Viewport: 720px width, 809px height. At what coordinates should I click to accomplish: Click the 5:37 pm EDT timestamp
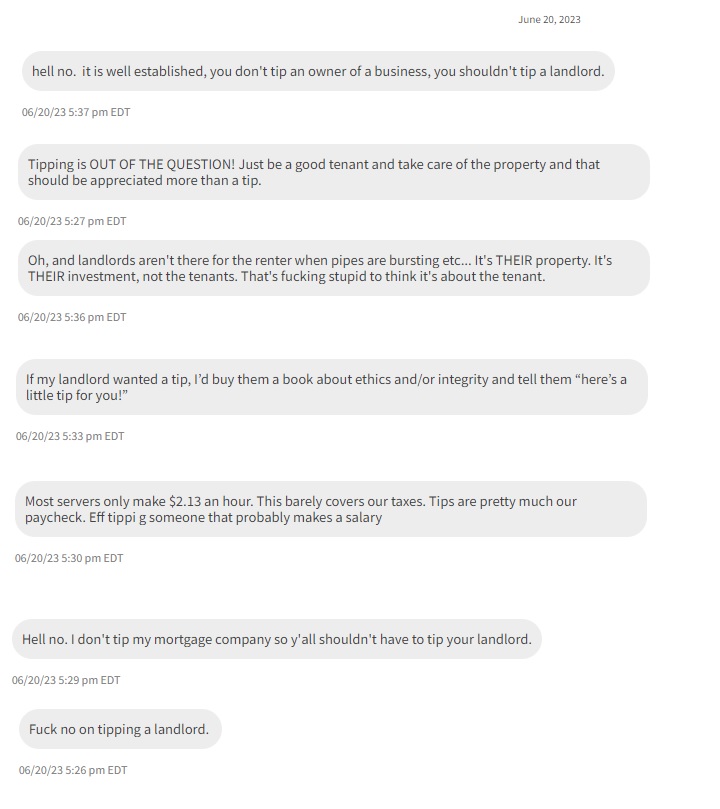pos(76,113)
